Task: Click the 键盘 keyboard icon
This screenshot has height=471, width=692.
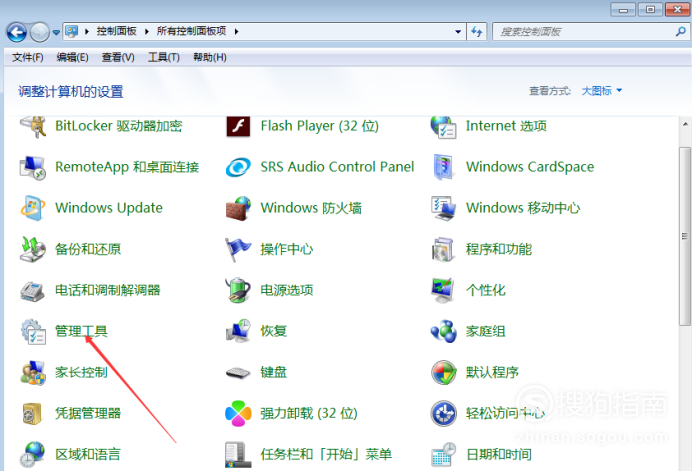Action: pos(238,373)
